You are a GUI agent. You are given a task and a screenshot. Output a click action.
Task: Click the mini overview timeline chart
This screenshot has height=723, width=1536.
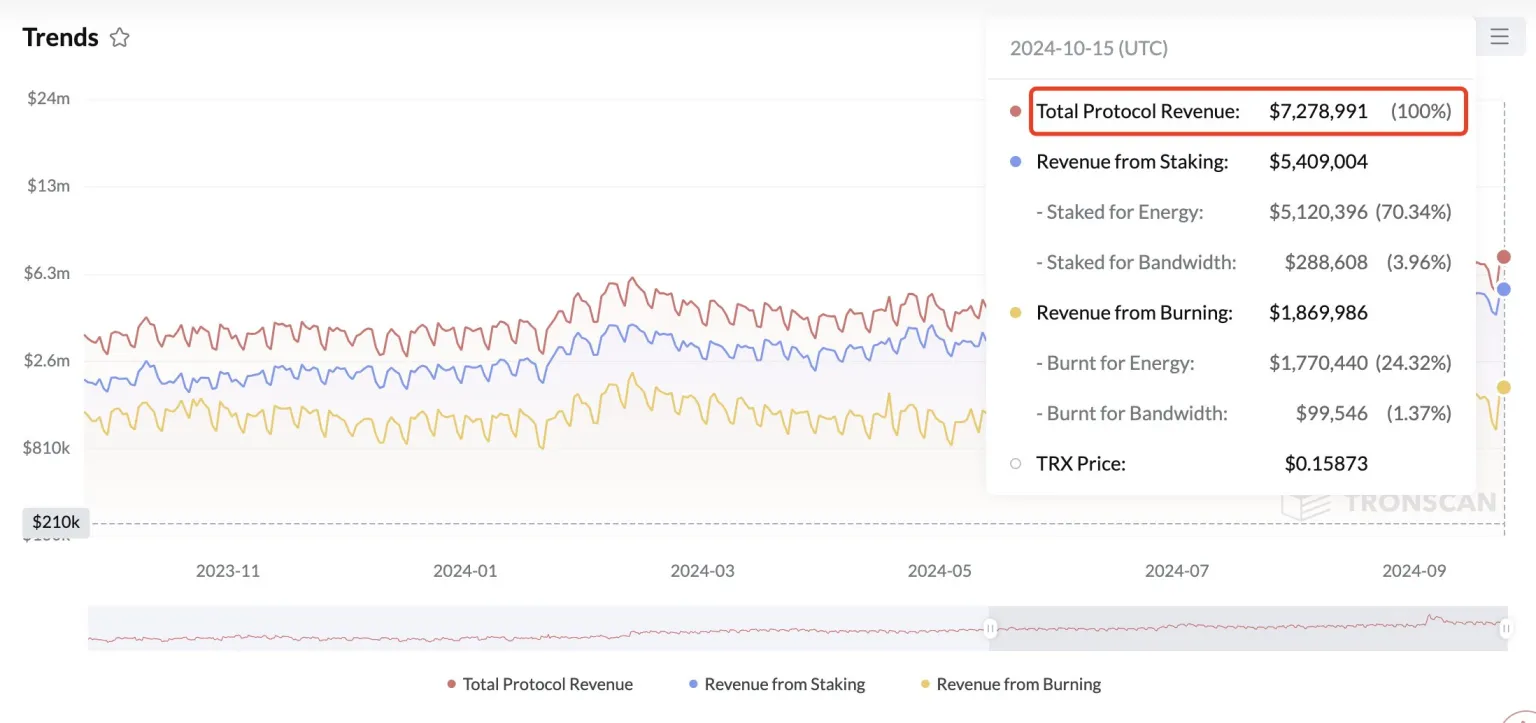click(x=600, y=628)
